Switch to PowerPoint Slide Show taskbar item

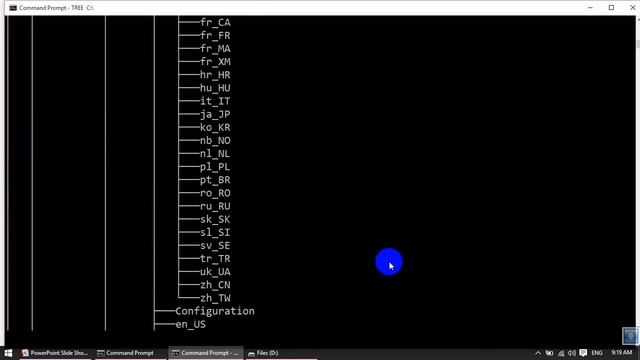pos(55,353)
